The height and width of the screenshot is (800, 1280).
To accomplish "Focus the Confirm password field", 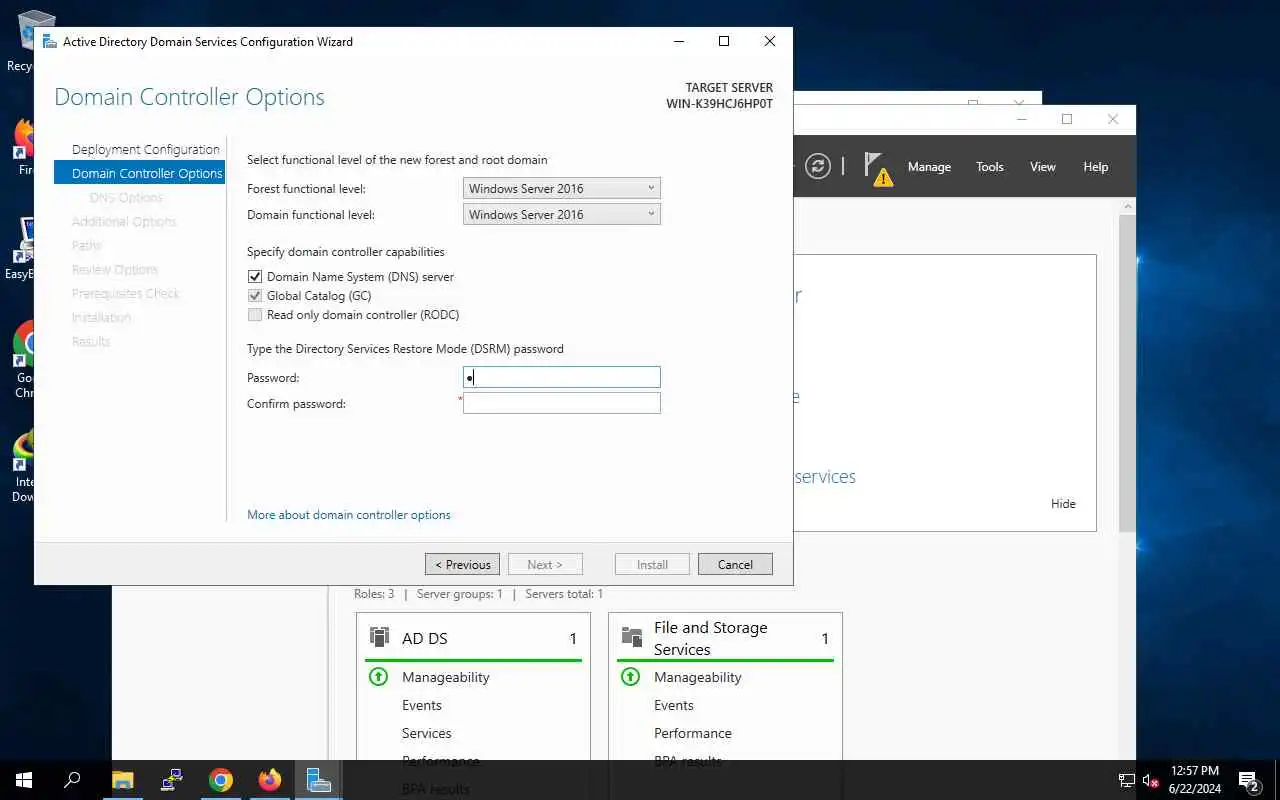I will (x=562, y=403).
